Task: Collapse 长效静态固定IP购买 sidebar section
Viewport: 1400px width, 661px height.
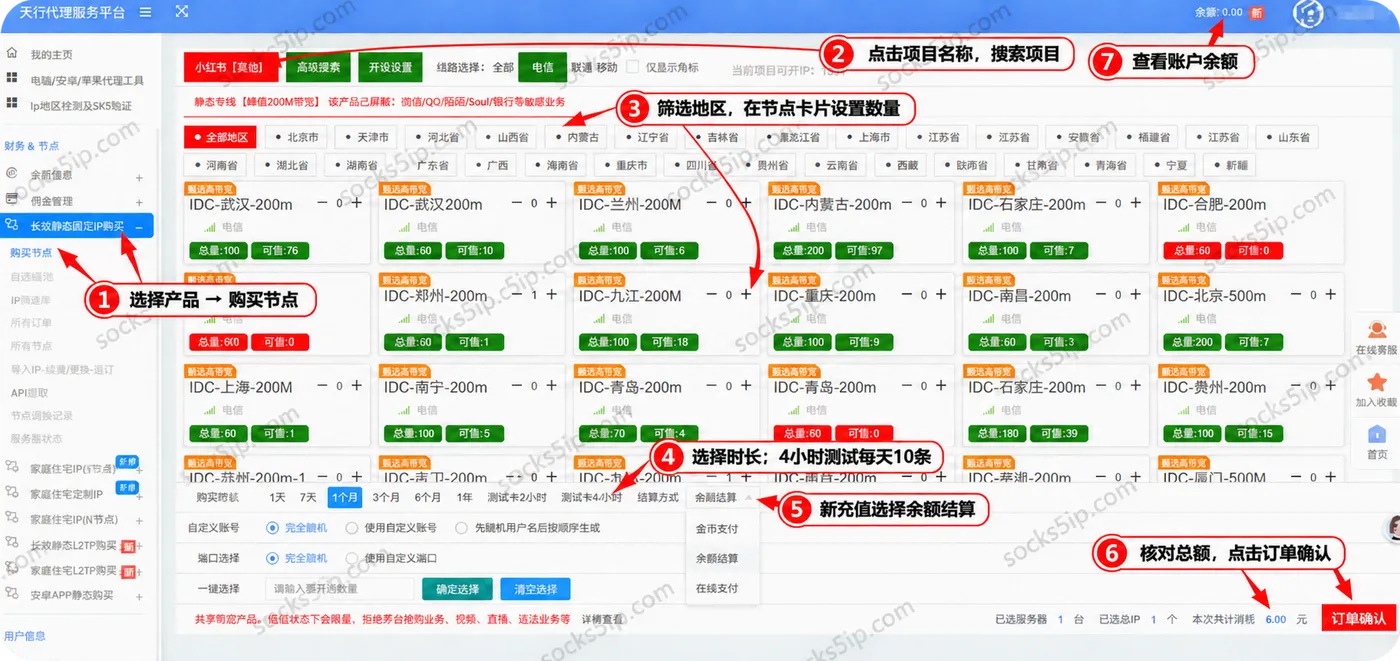Action: (138, 227)
